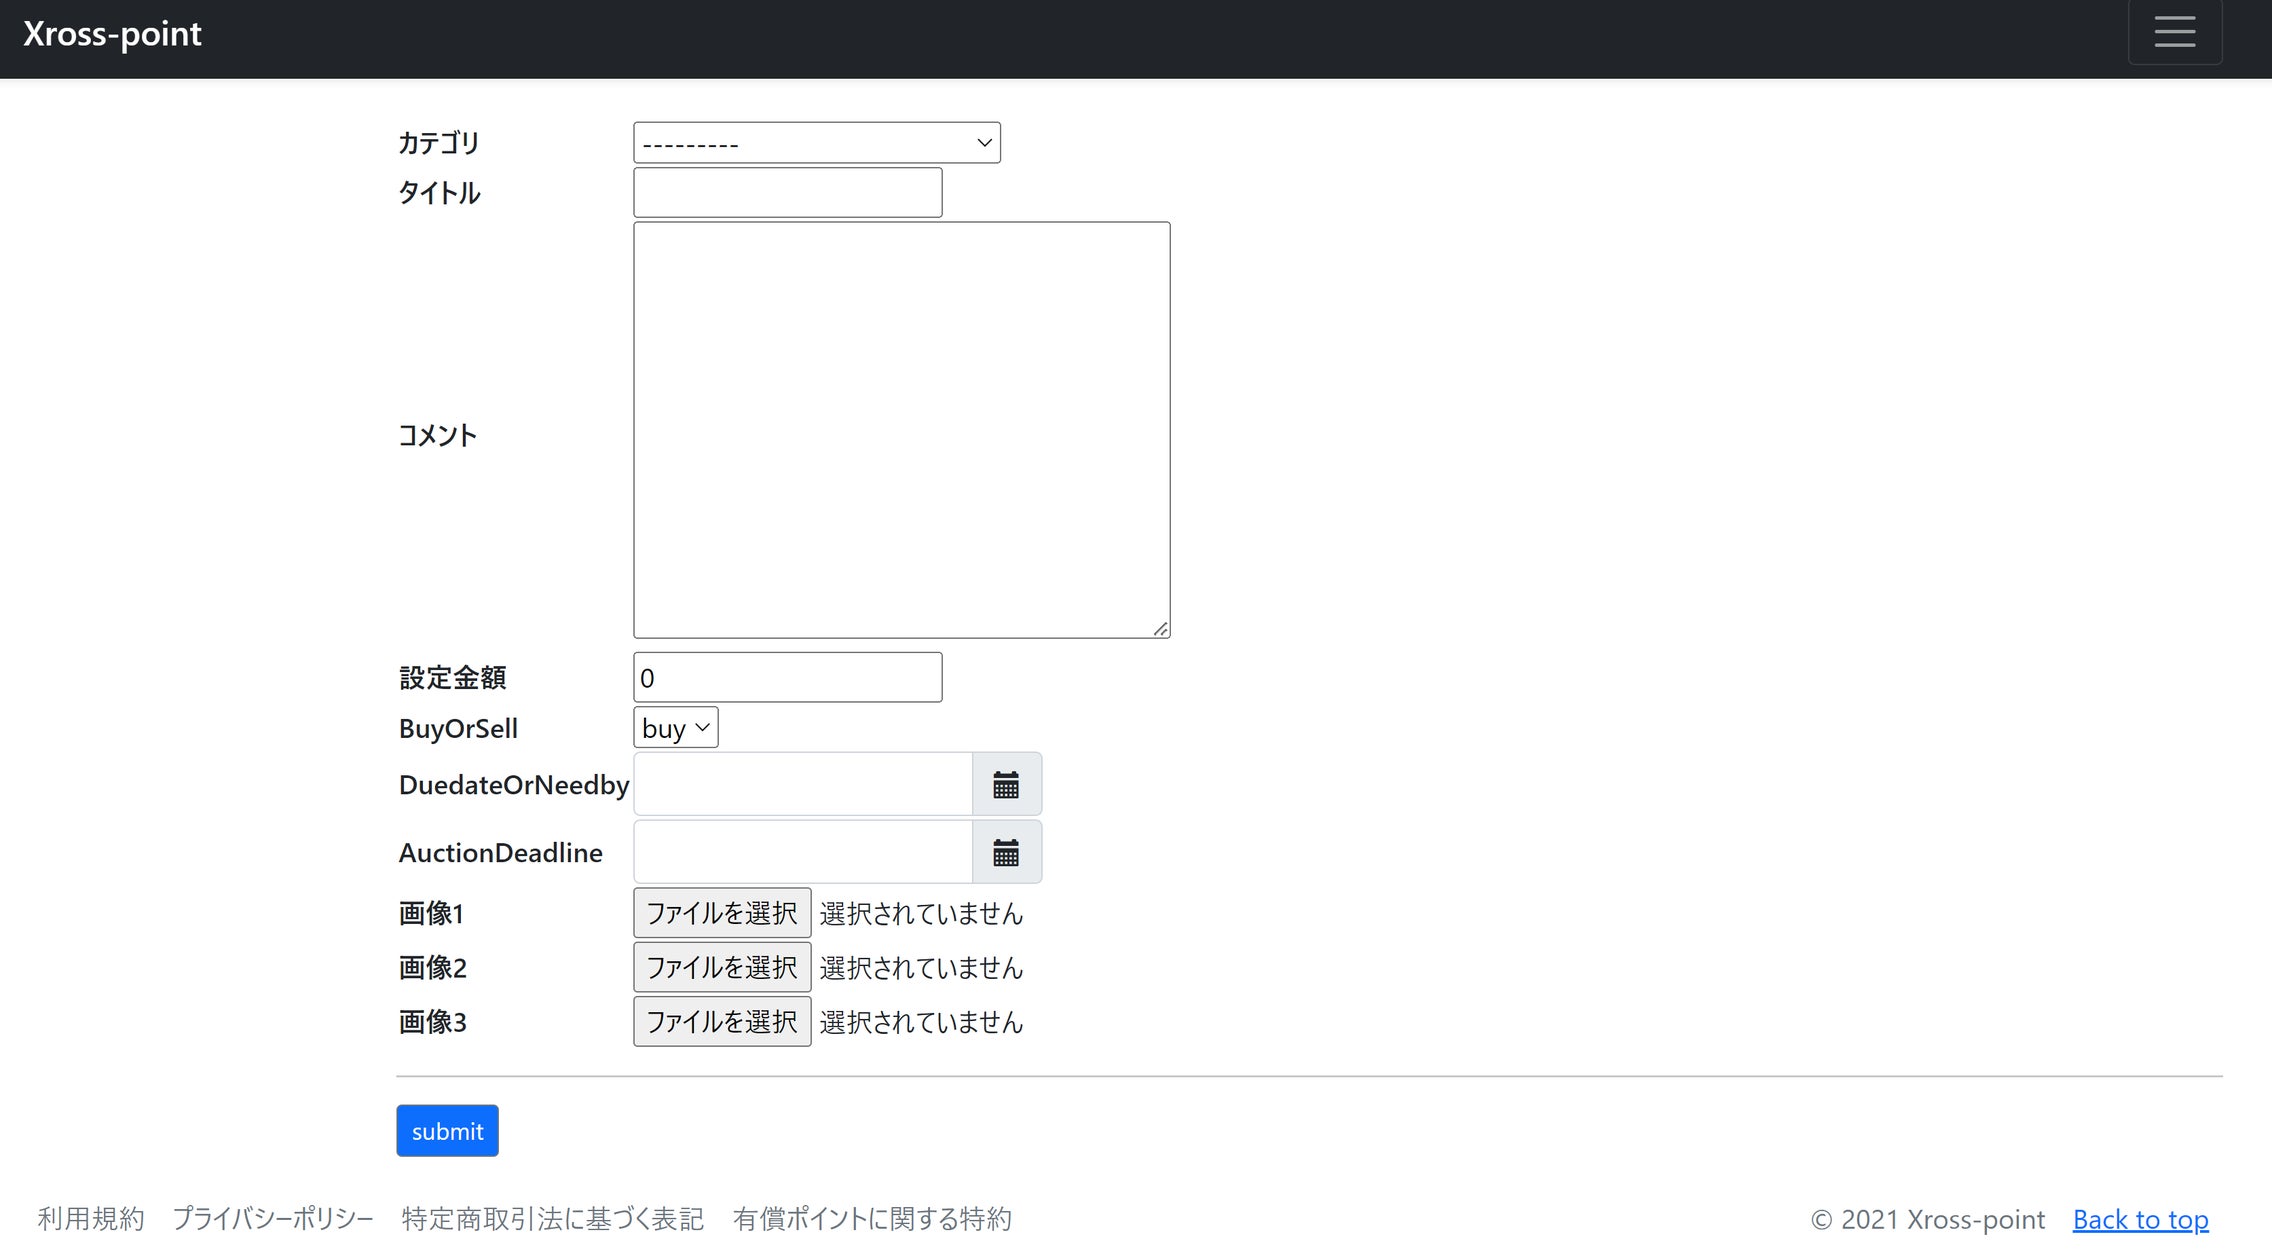Focus the コメント text area
The height and width of the screenshot is (1260, 2272).
tap(901, 430)
